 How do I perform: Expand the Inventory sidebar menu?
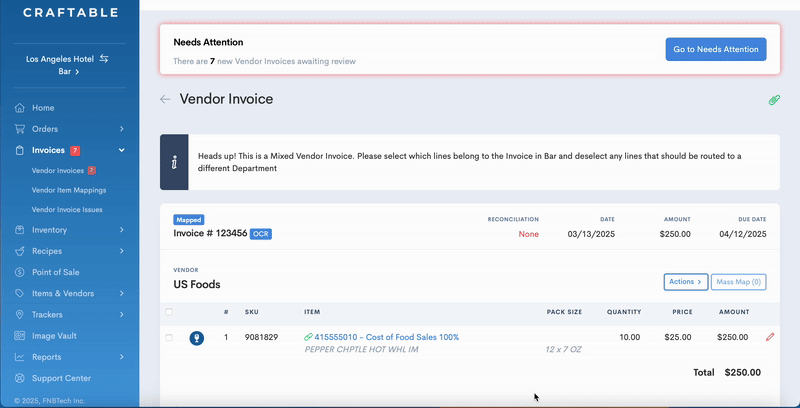[x=121, y=230]
